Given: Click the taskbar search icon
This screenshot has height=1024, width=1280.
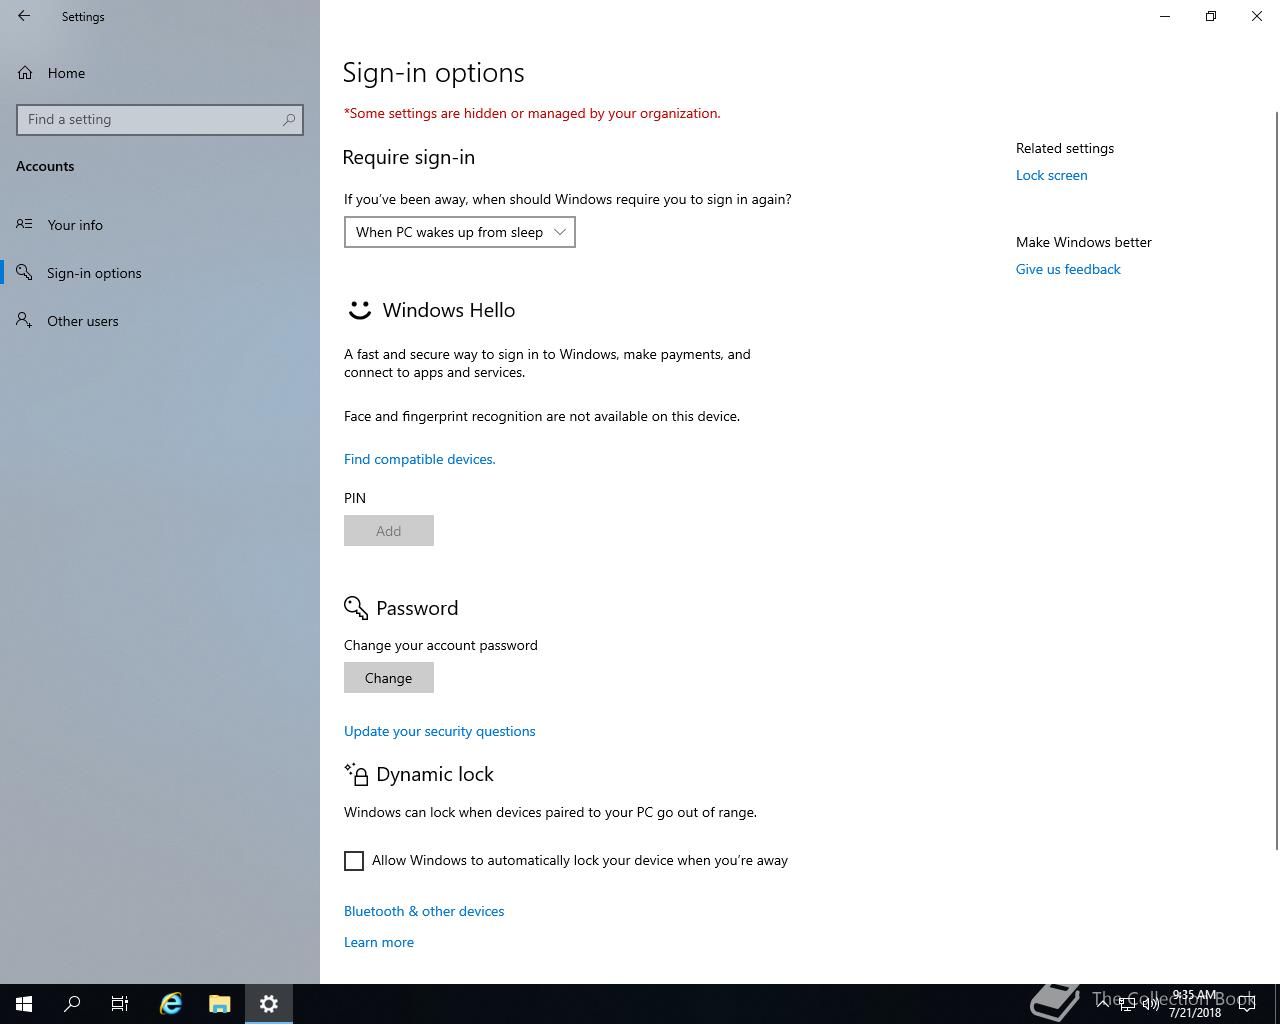Looking at the screenshot, I should click(x=72, y=1004).
